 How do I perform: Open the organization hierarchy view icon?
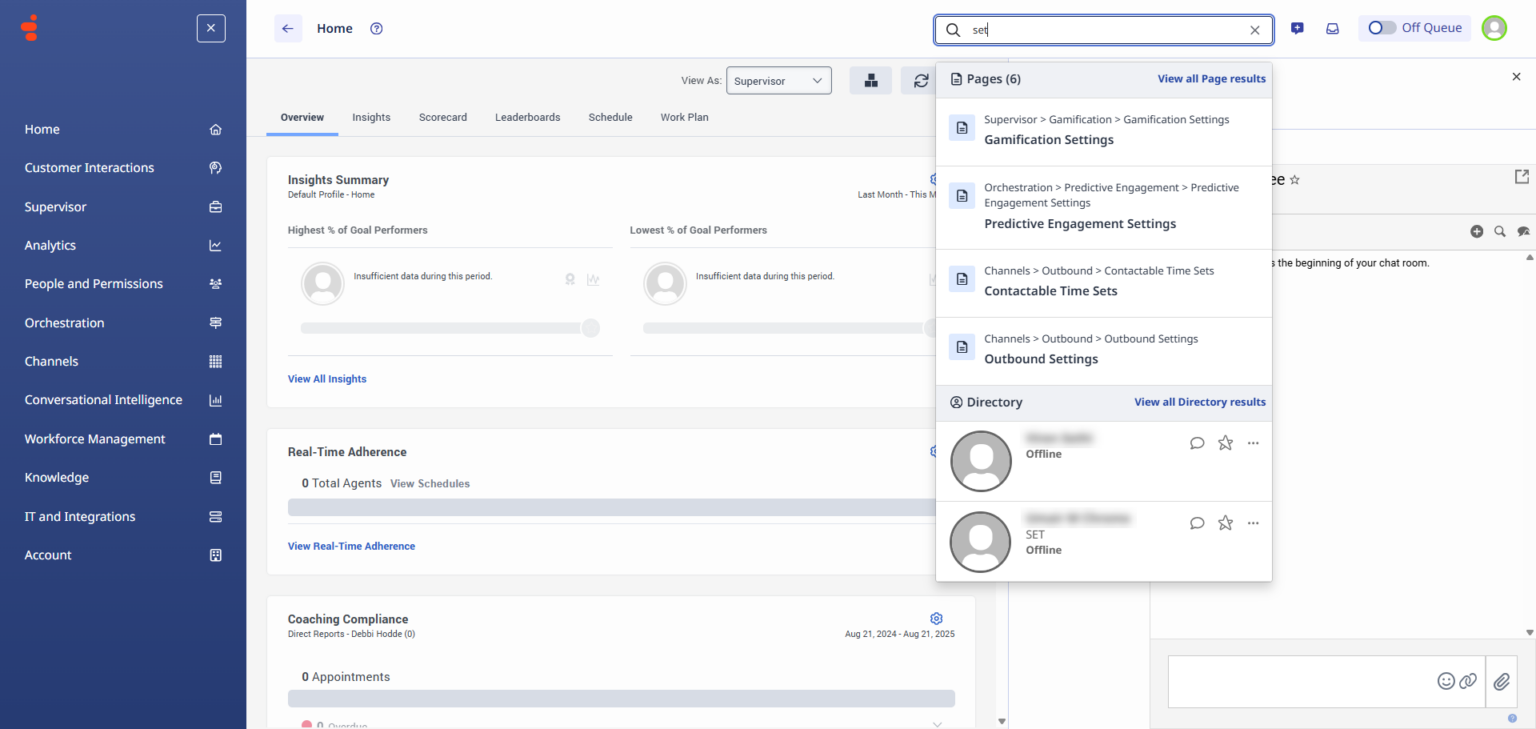point(871,80)
